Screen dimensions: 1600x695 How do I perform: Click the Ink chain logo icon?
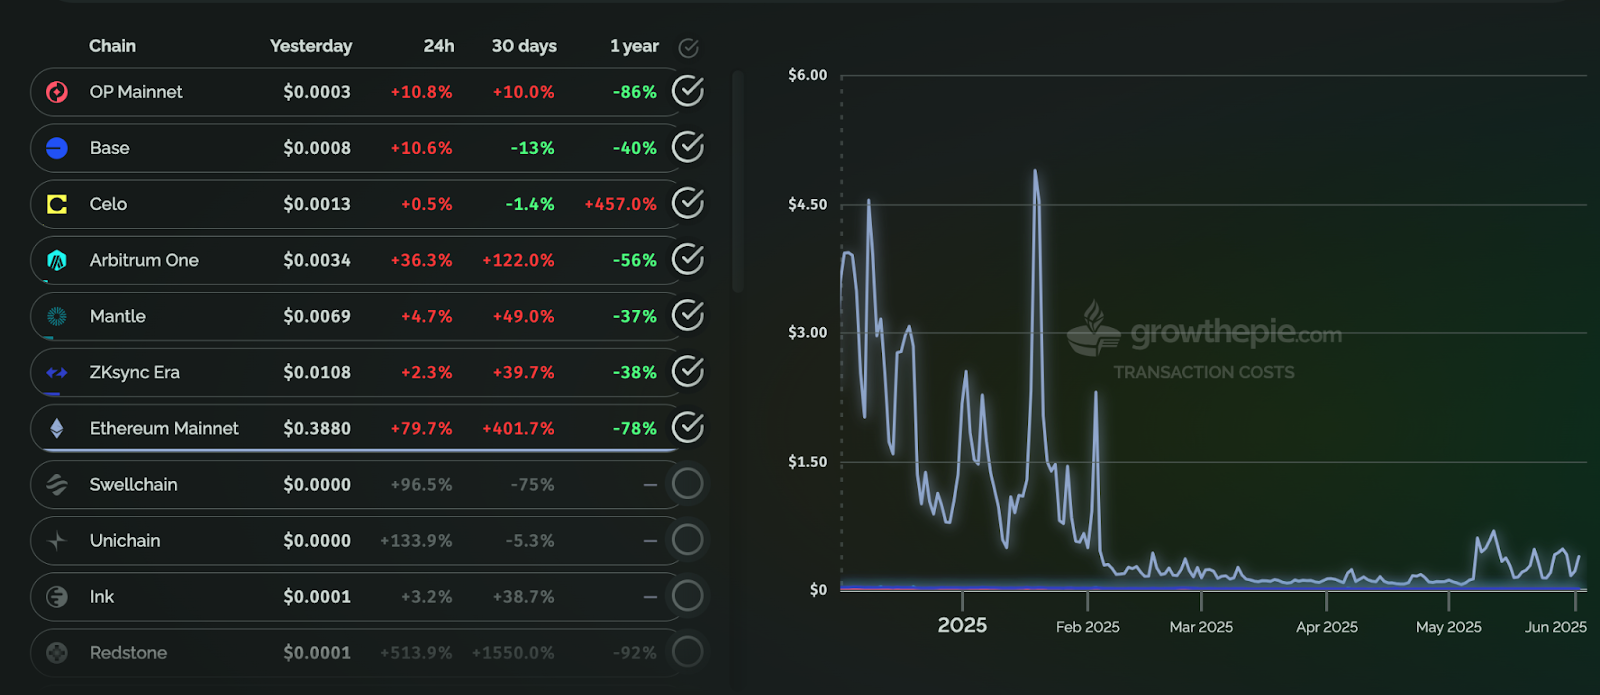[57, 596]
